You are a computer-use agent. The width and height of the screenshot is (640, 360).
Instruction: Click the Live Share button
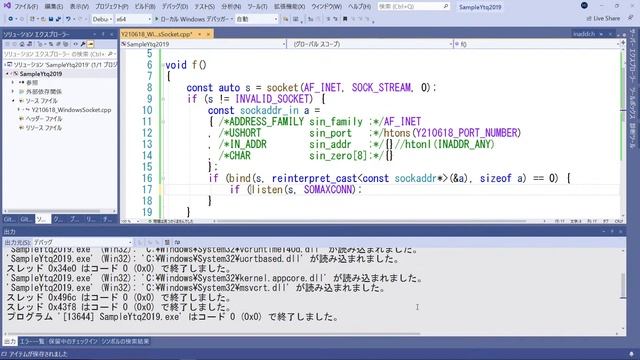click(x=603, y=18)
